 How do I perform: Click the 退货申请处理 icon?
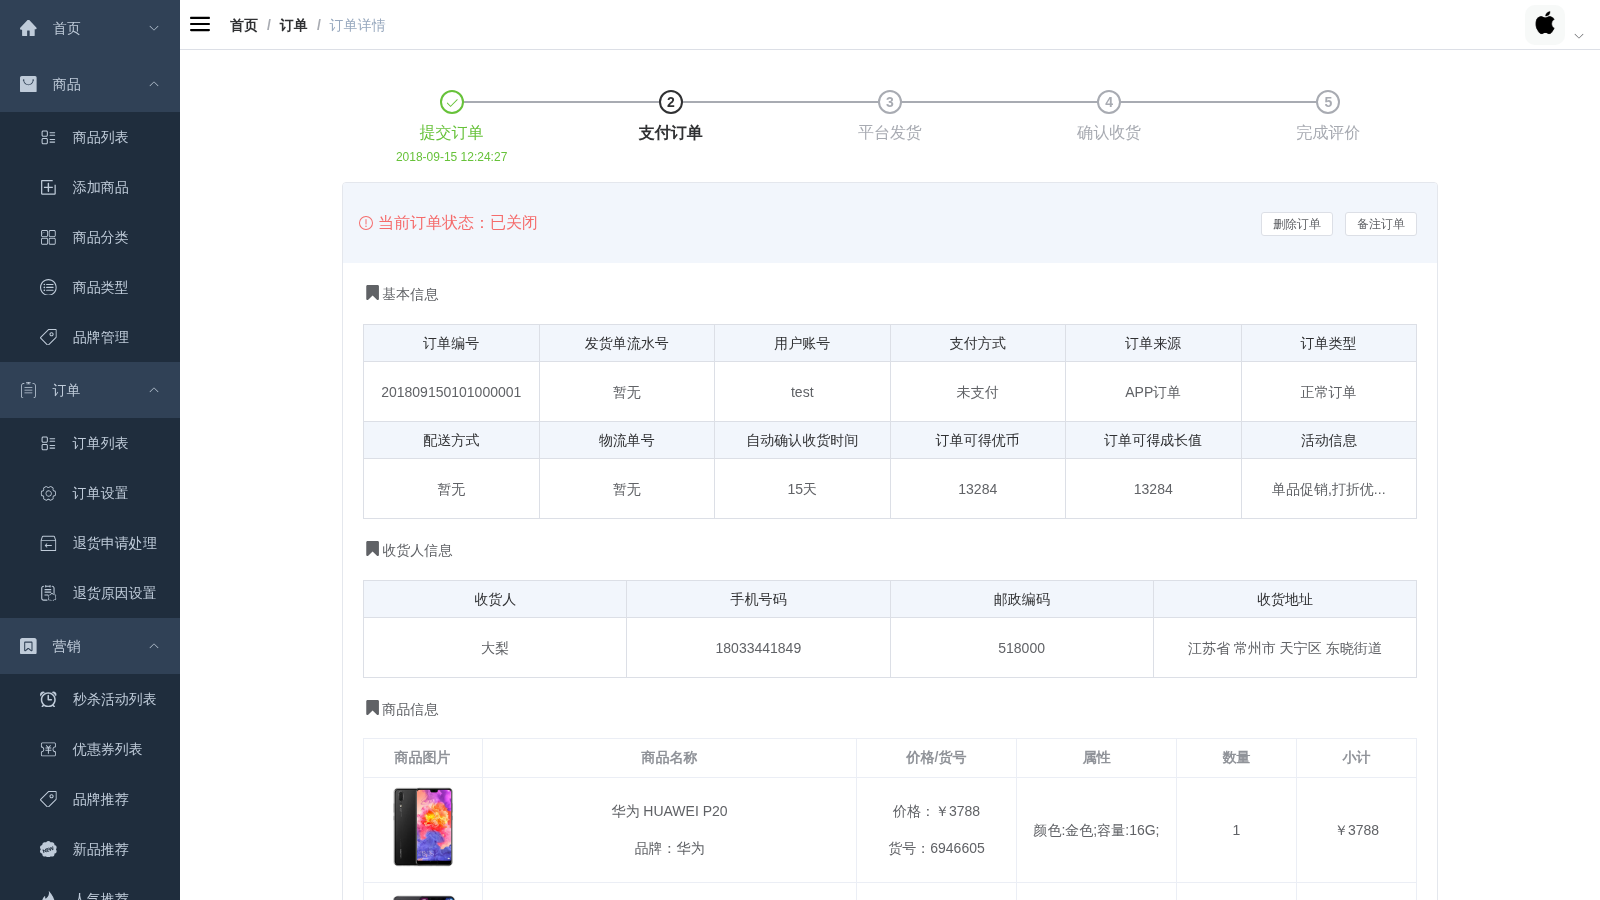point(48,543)
